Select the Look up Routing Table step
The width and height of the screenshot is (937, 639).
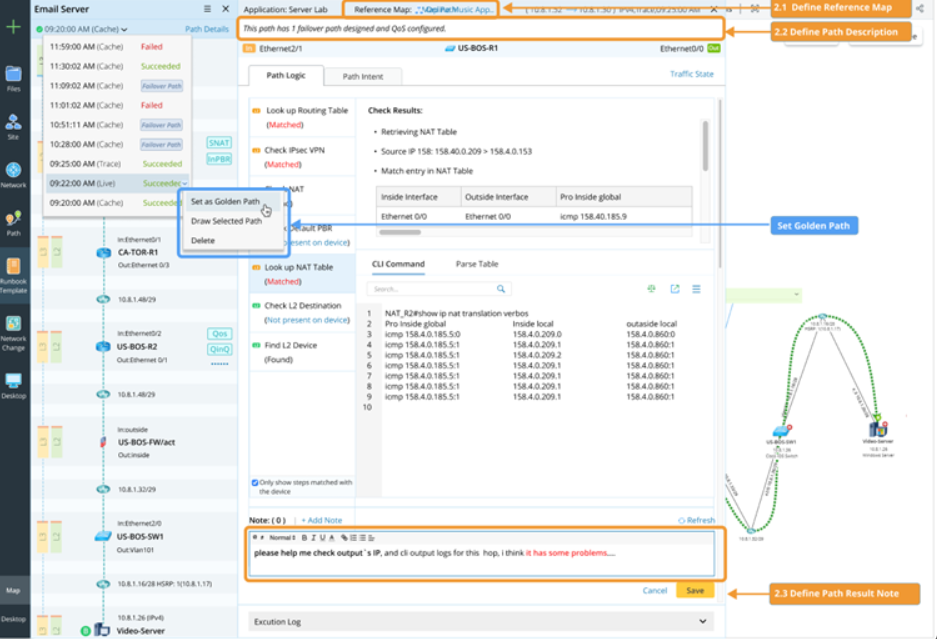302,117
